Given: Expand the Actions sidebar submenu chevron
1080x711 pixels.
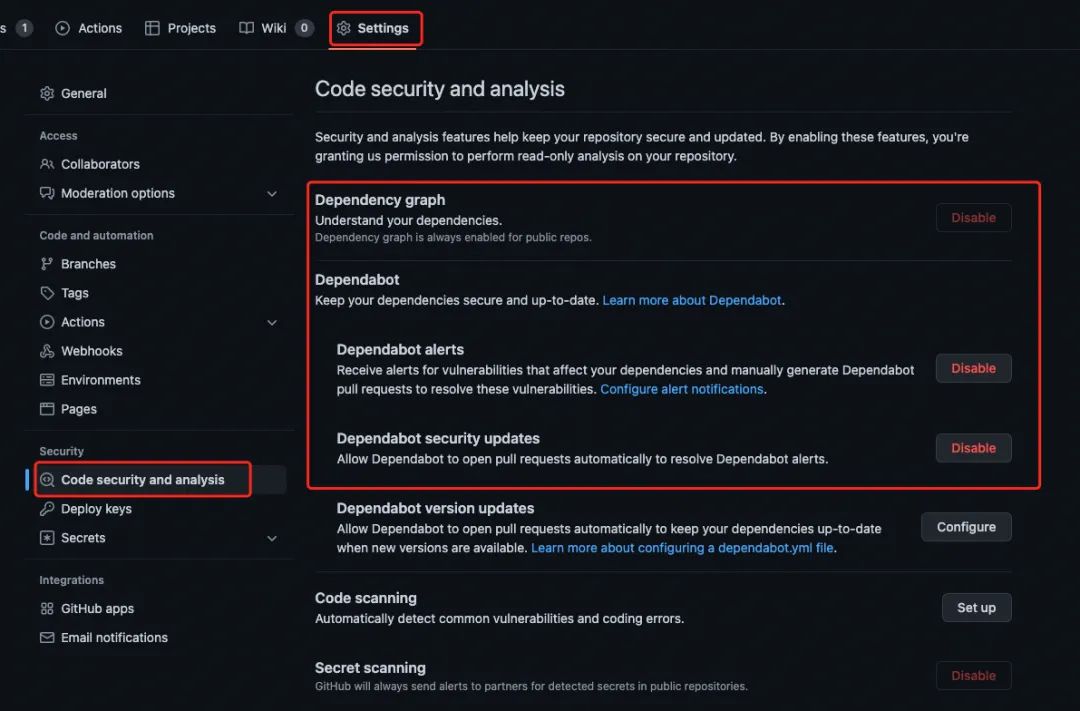Looking at the screenshot, I should pyautogui.click(x=272, y=322).
